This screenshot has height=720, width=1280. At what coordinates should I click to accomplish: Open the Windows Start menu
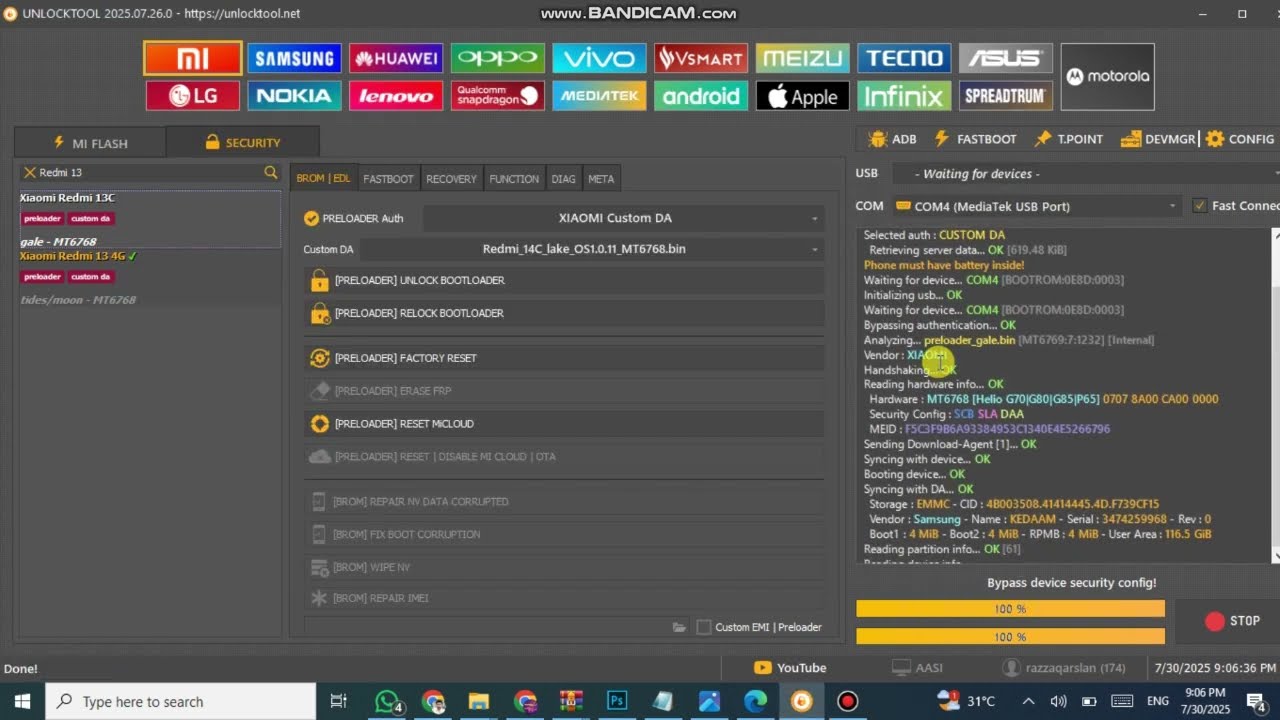pos(22,701)
